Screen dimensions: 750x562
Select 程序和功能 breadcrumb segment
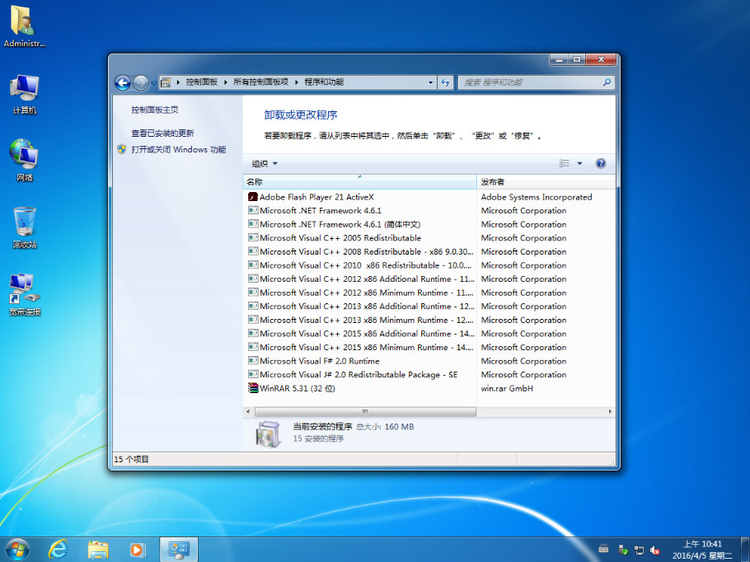pyautogui.click(x=324, y=82)
